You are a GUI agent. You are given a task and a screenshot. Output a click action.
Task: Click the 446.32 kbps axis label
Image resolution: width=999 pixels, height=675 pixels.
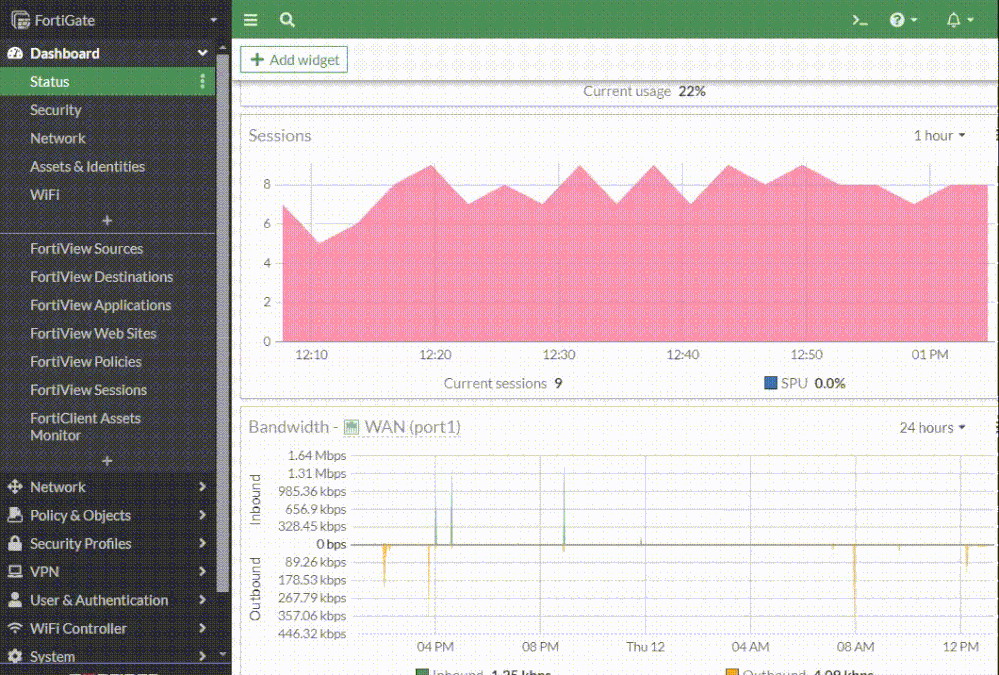312,634
